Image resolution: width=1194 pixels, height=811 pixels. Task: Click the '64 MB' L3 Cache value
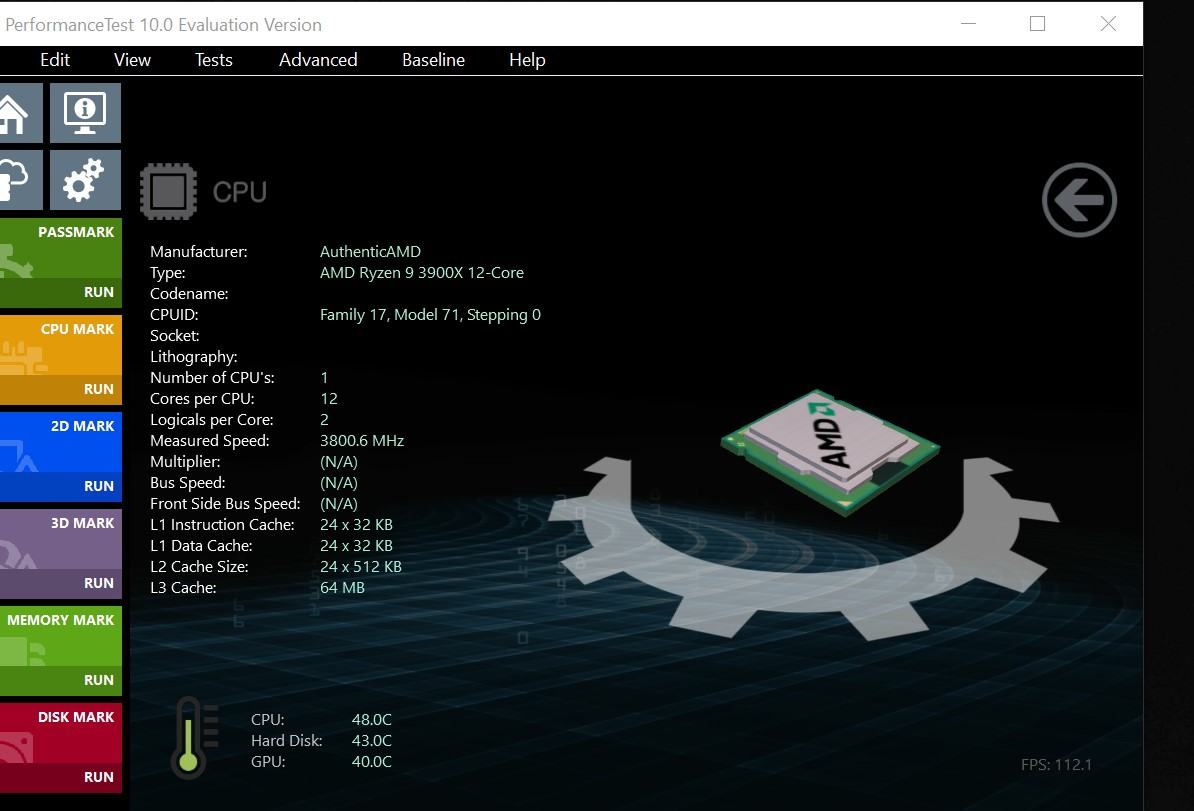click(x=342, y=588)
